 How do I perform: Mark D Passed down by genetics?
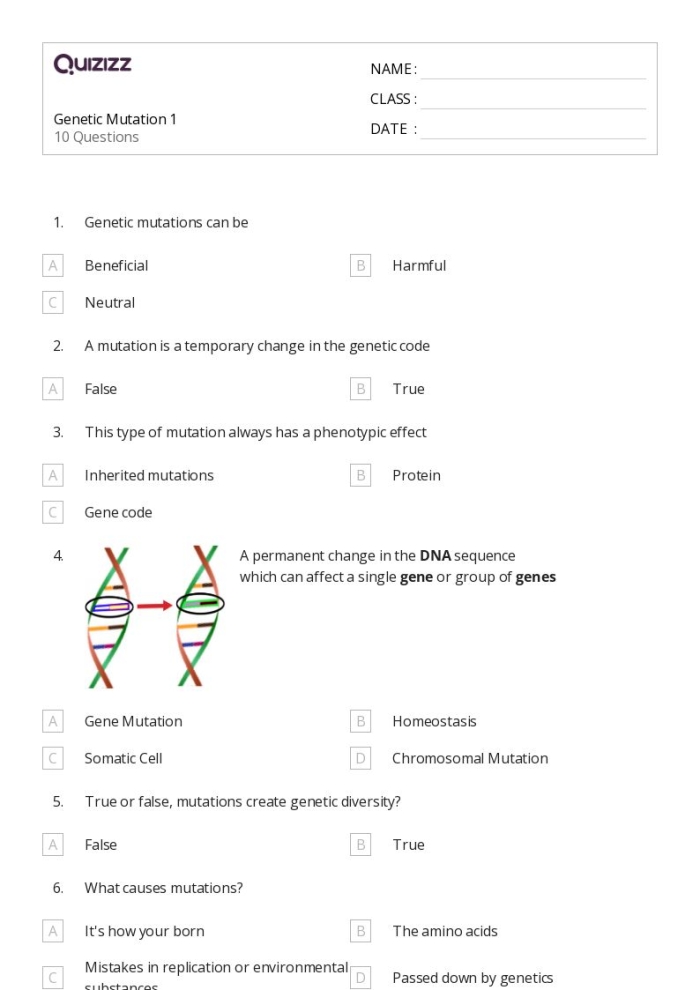coord(361,978)
